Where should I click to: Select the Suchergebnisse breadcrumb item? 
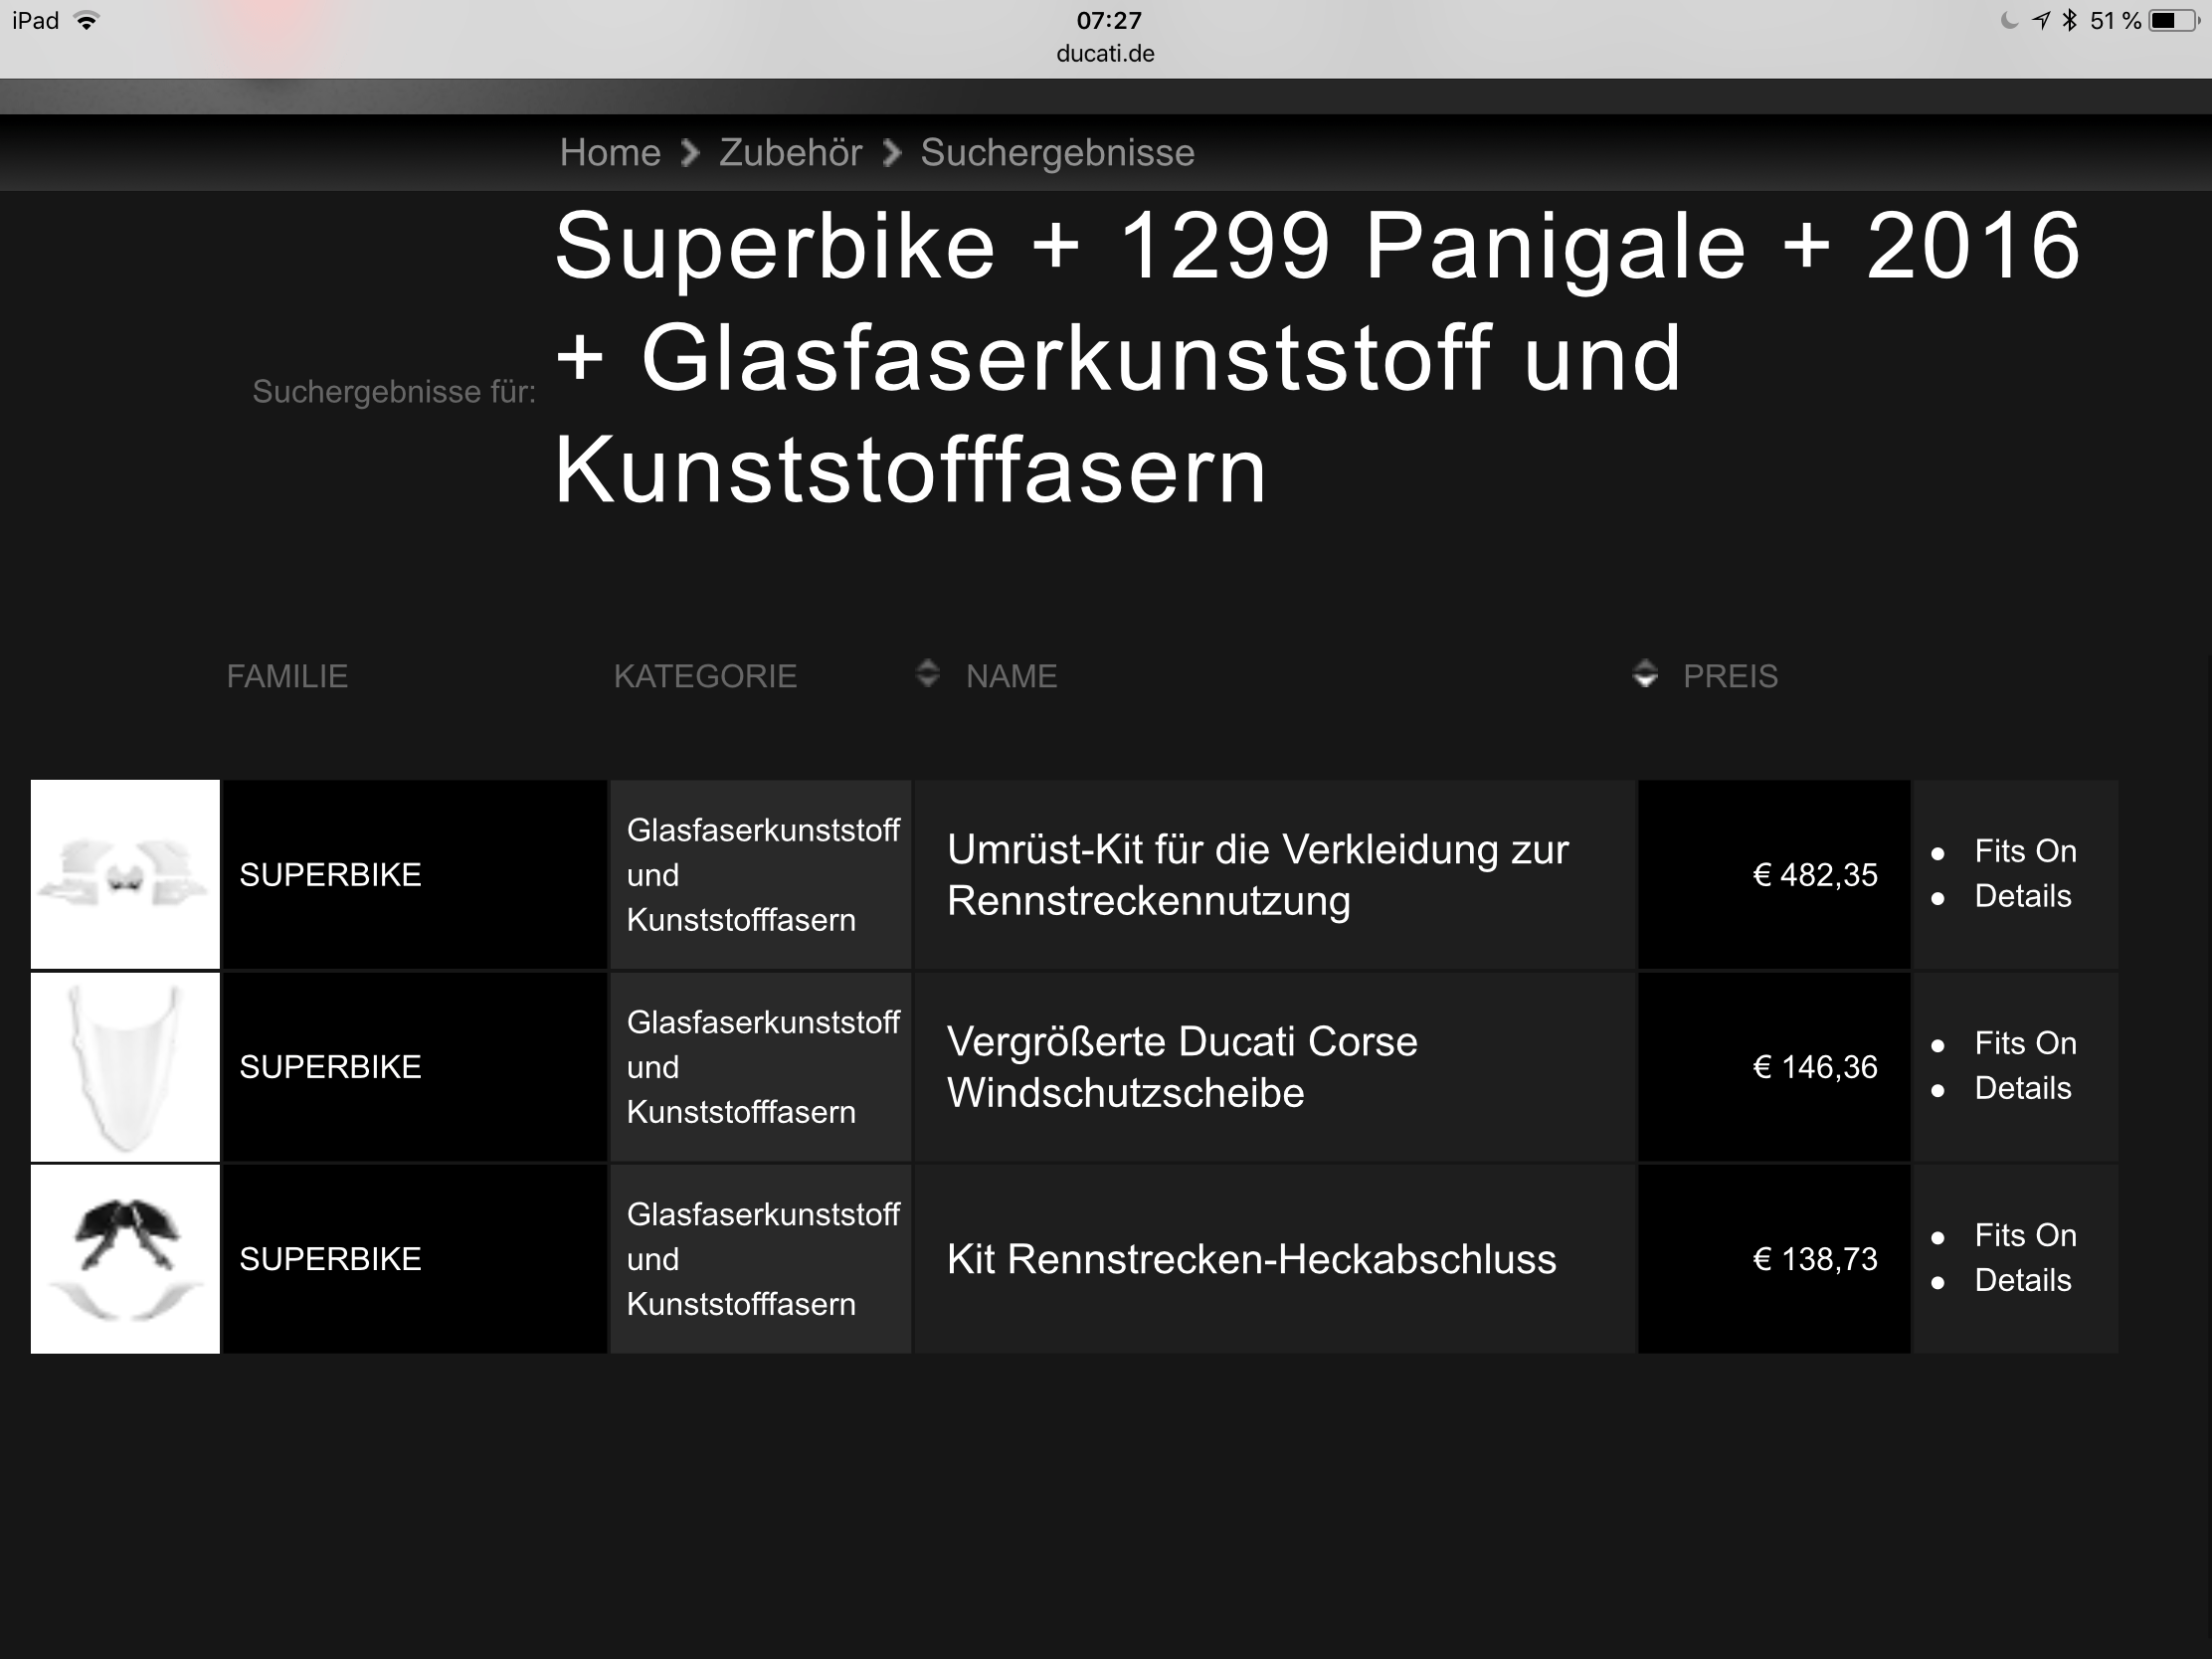pyautogui.click(x=1057, y=153)
